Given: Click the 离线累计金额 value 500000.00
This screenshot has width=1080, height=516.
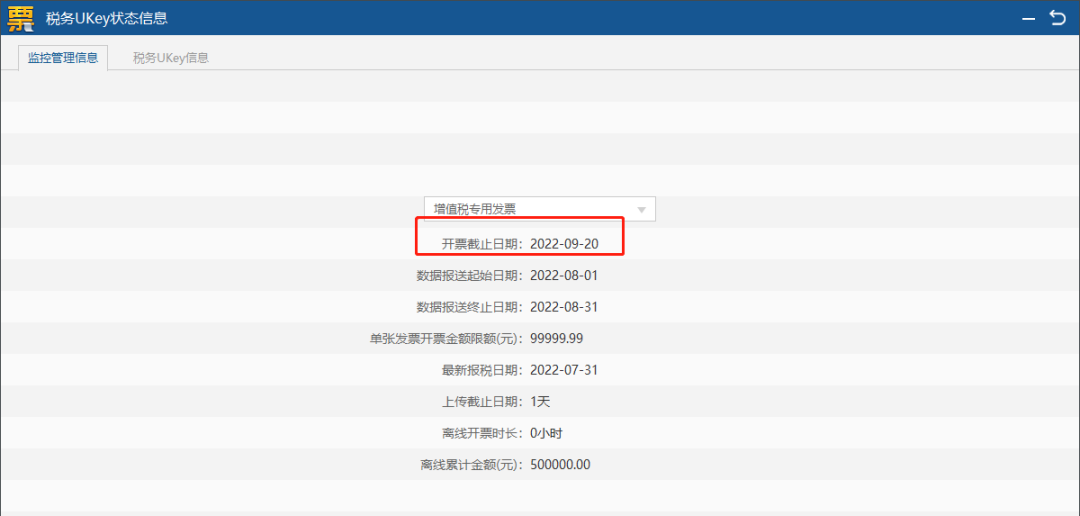Looking at the screenshot, I should point(561,464).
